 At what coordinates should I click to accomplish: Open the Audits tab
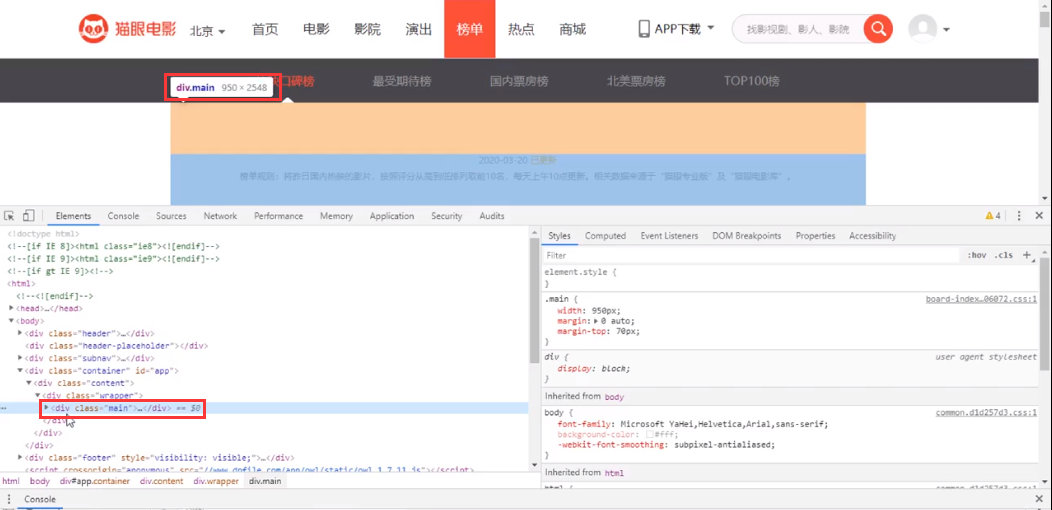pyautogui.click(x=492, y=216)
